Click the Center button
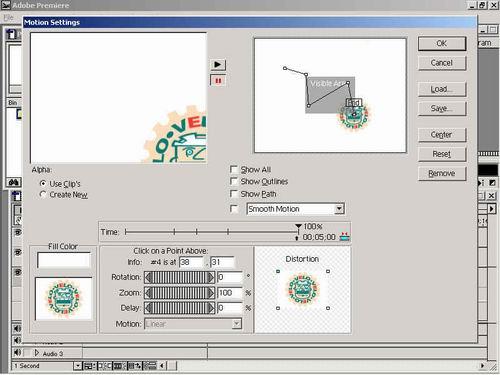Viewport: 500px width, 375px height. pyautogui.click(x=442, y=135)
